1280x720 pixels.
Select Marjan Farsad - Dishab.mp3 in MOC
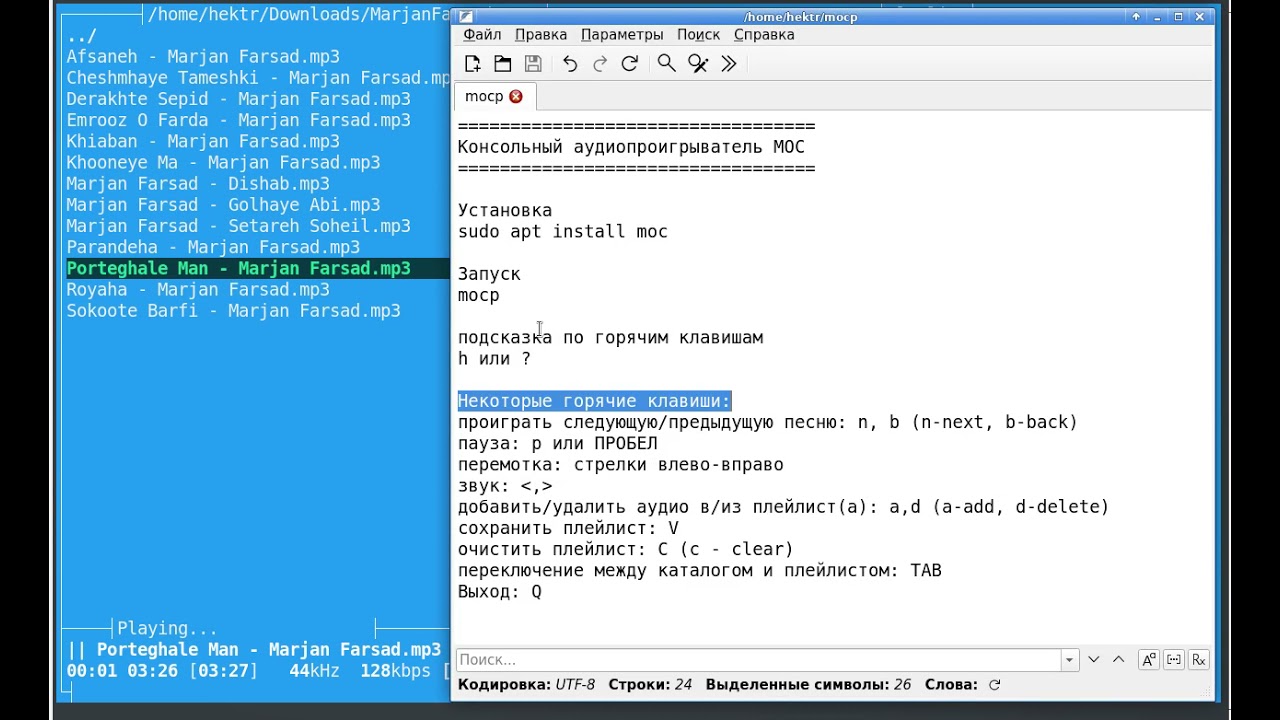pyautogui.click(x=198, y=184)
